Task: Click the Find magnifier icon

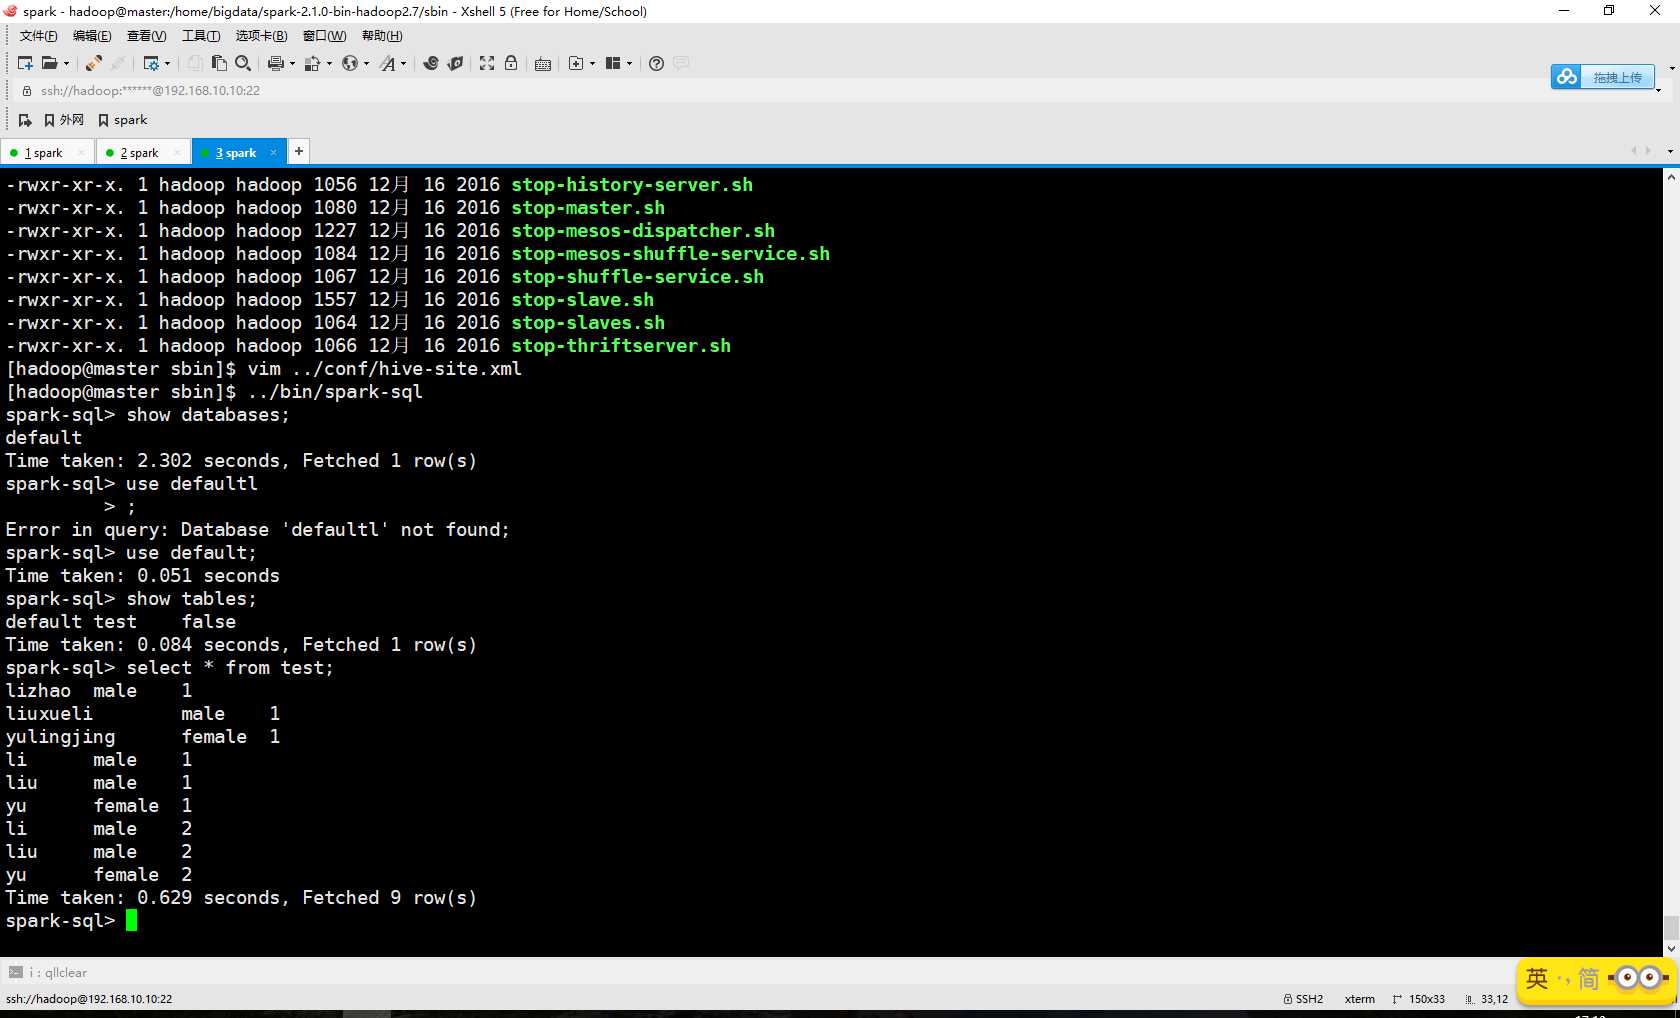Action: (x=243, y=63)
